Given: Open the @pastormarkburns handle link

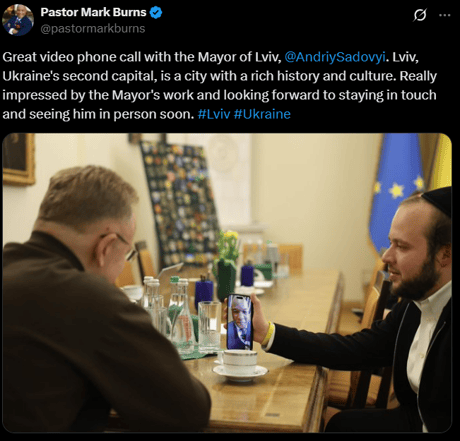Looking at the screenshot, I should tap(93, 29).
